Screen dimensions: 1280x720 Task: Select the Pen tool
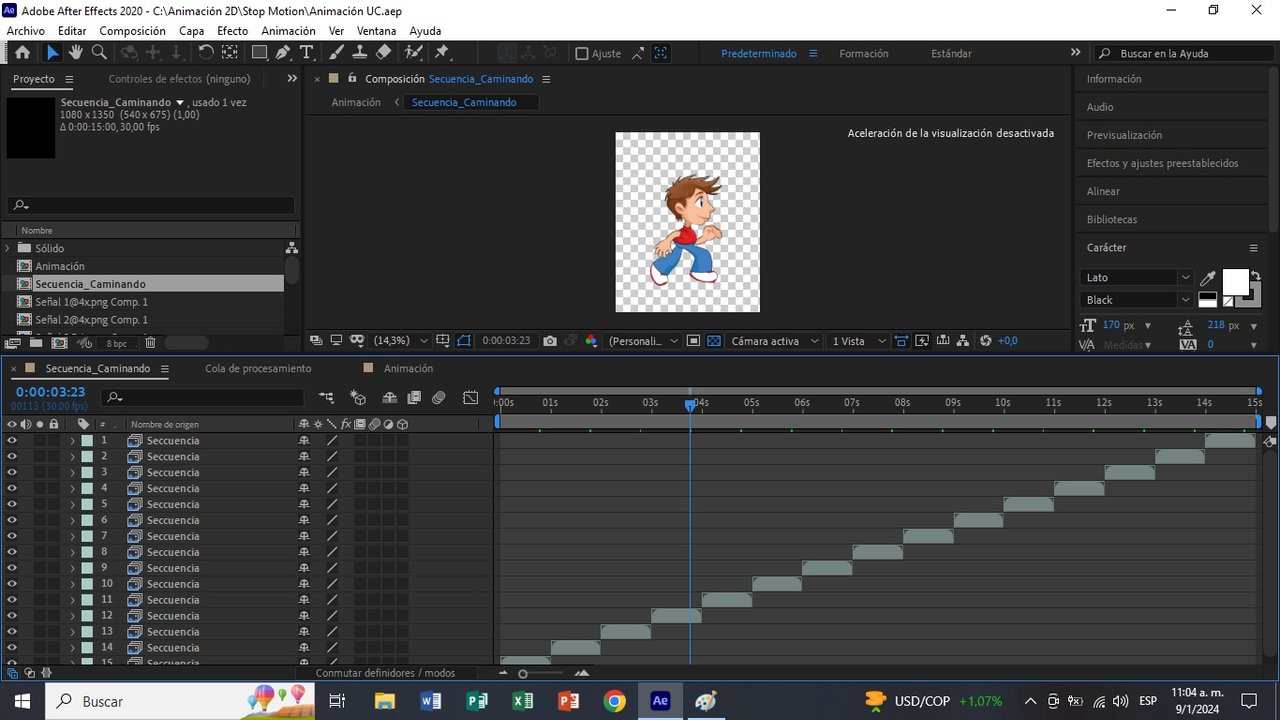pyautogui.click(x=284, y=53)
